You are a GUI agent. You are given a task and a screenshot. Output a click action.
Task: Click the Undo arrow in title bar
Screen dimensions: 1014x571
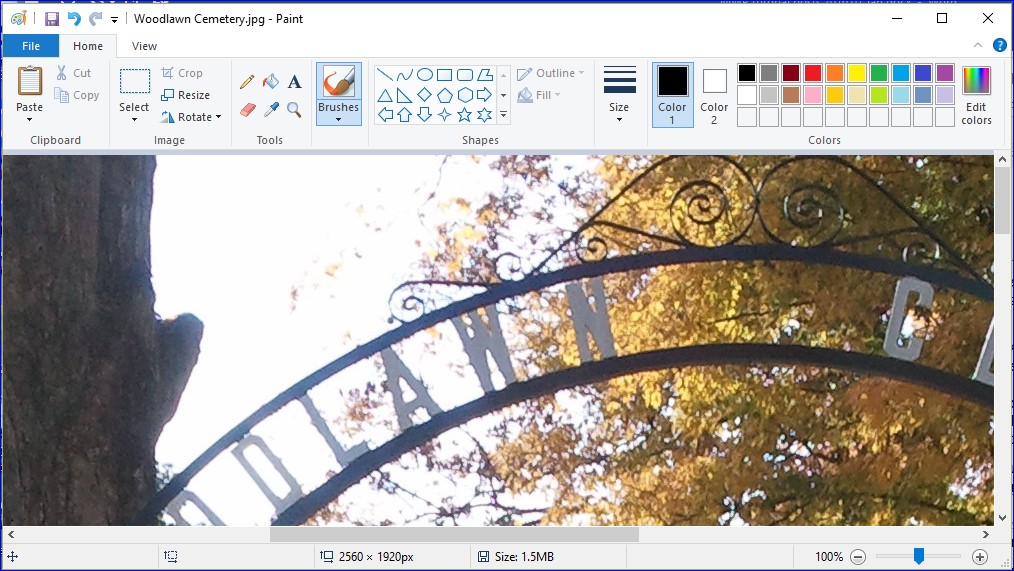click(x=74, y=19)
